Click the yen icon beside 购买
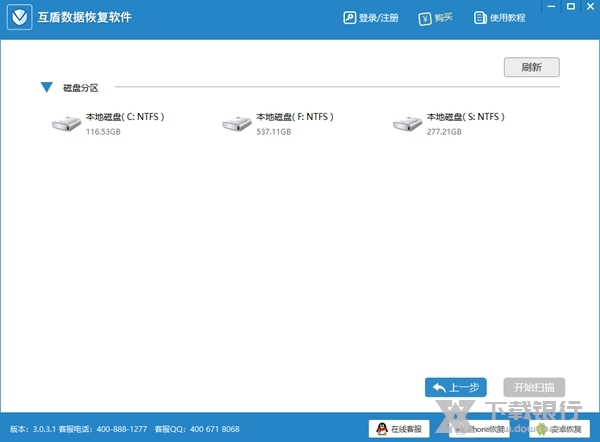 425,18
